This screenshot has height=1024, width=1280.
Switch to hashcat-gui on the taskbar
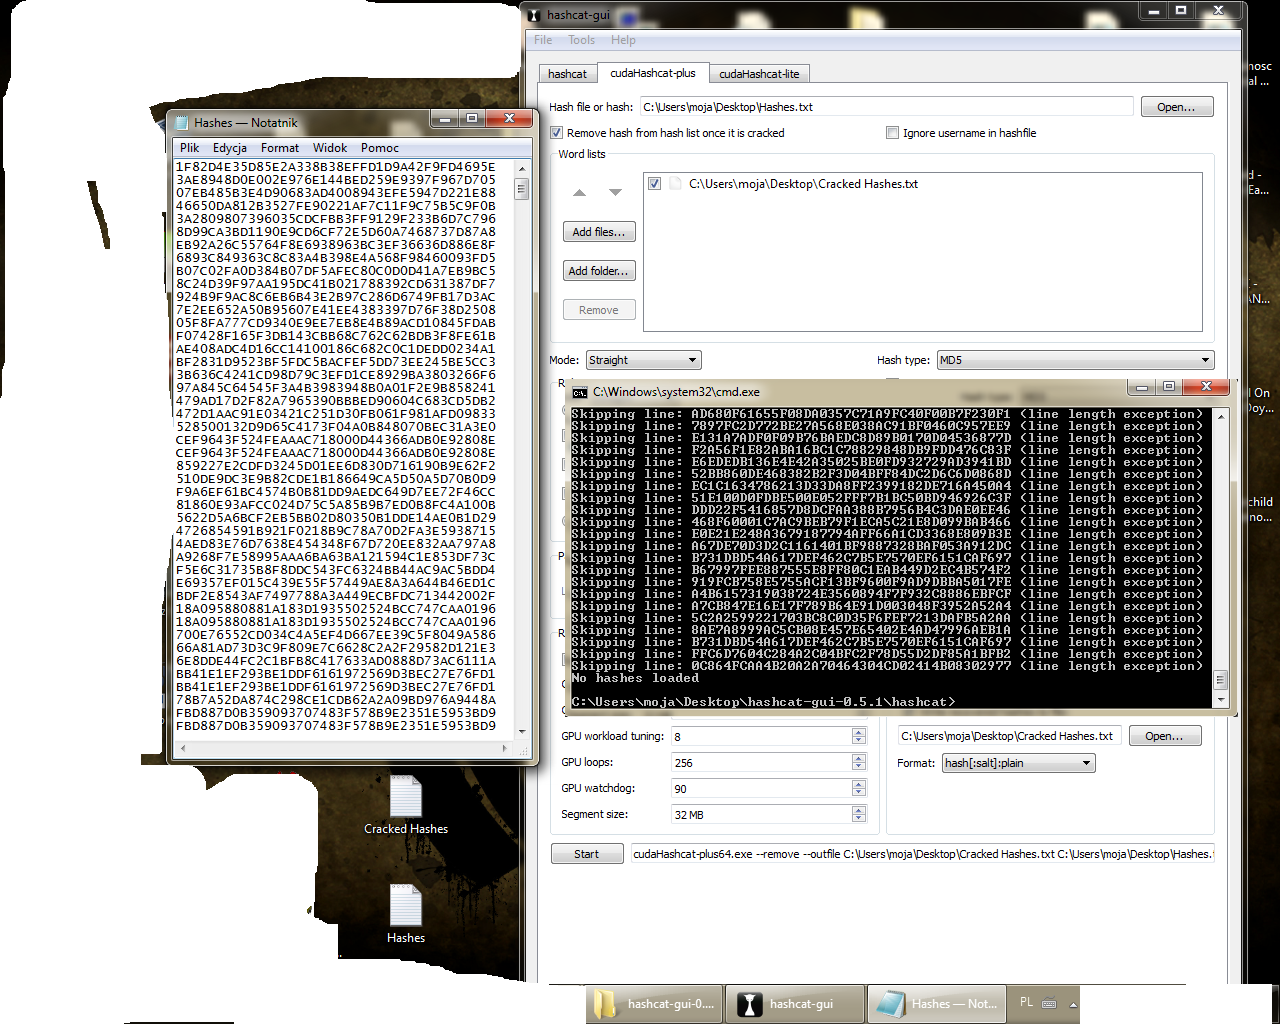(x=793, y=1004)
